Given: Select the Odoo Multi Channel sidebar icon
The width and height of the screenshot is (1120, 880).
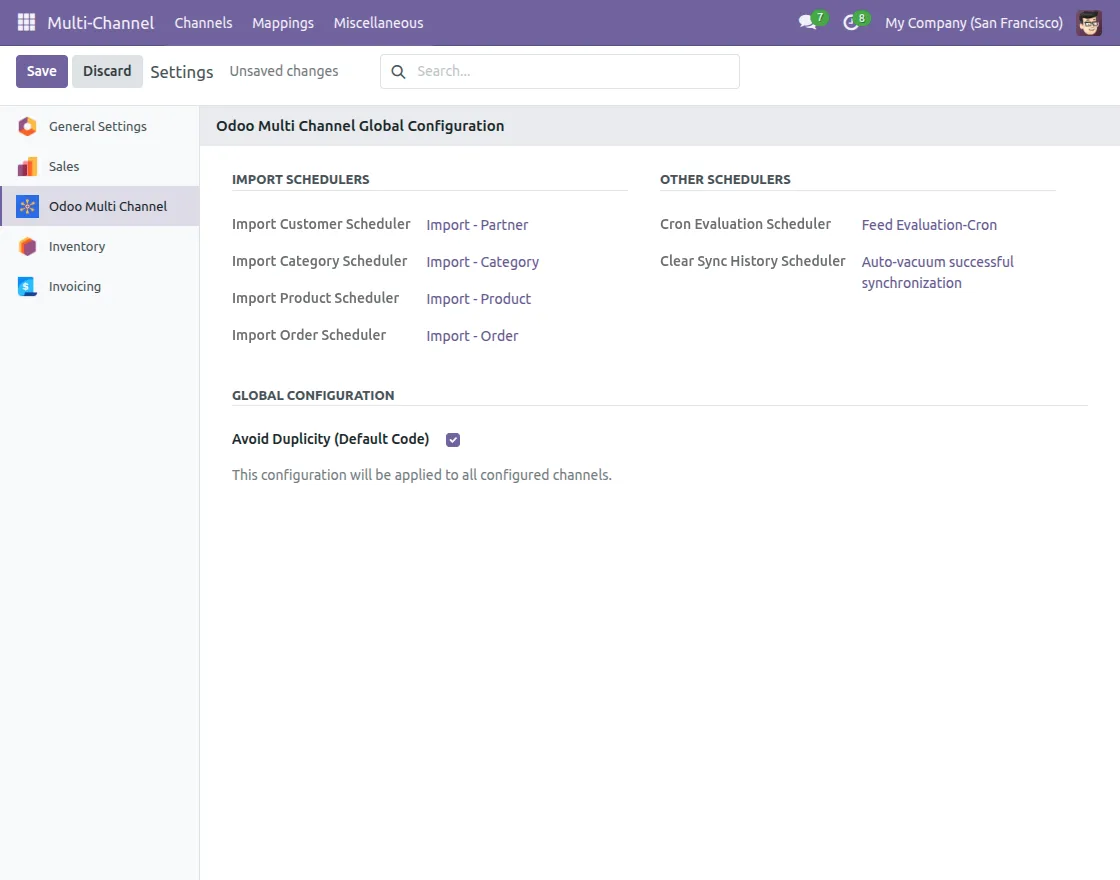Looking at the screenshot, I should coord(29,206).
